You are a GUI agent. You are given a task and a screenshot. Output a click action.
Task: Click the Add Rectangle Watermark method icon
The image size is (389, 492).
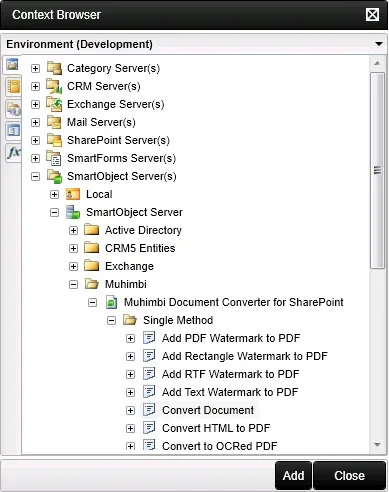click(x=149, y=356)
